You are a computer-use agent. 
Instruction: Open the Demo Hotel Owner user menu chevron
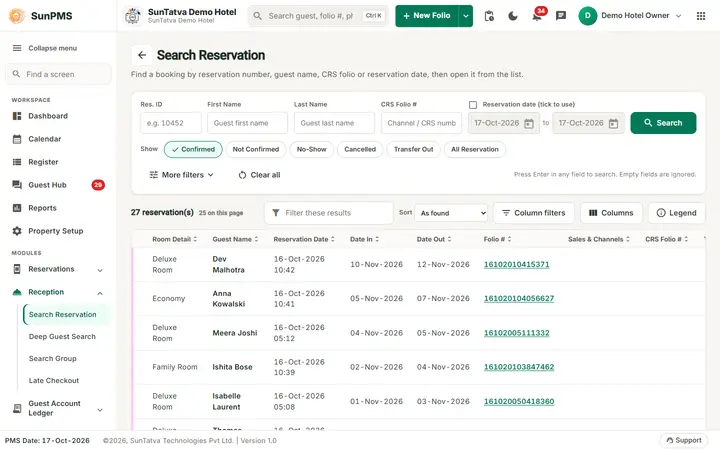click(x=679, y=16)
